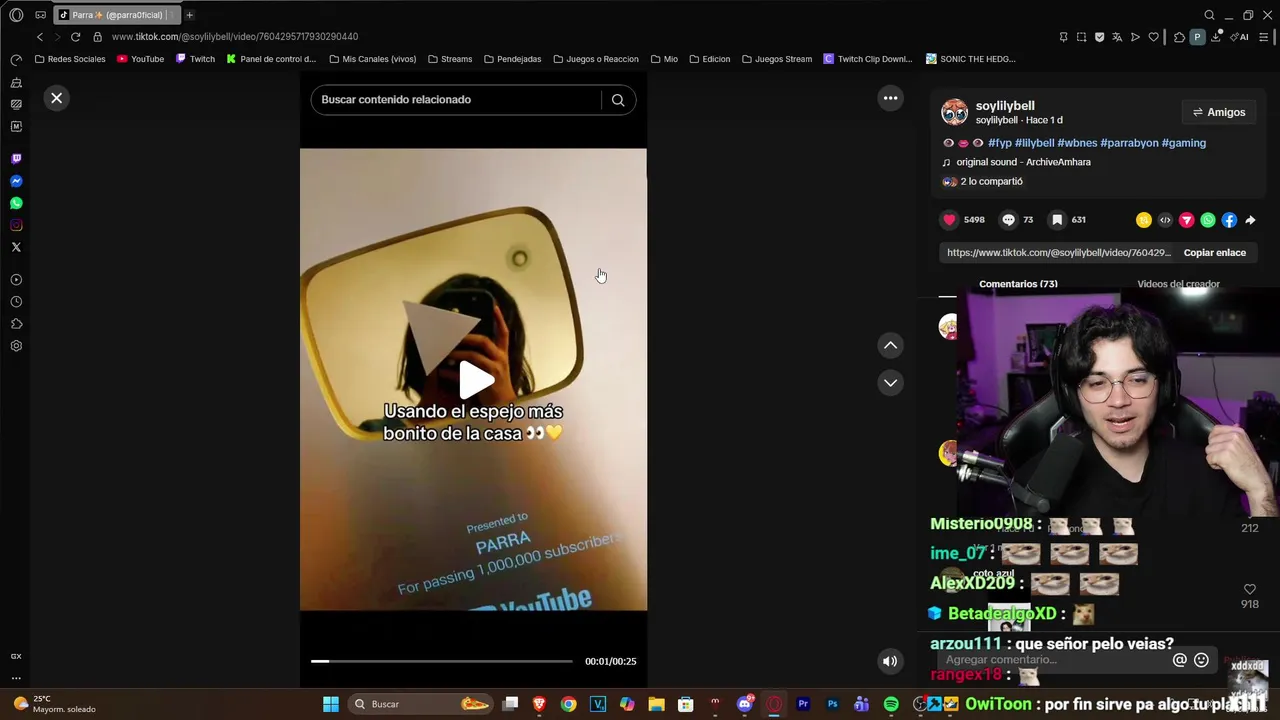Open the #parrabyon hashtag
This screenshot has width=1280, height=720.
point(1128,143)
